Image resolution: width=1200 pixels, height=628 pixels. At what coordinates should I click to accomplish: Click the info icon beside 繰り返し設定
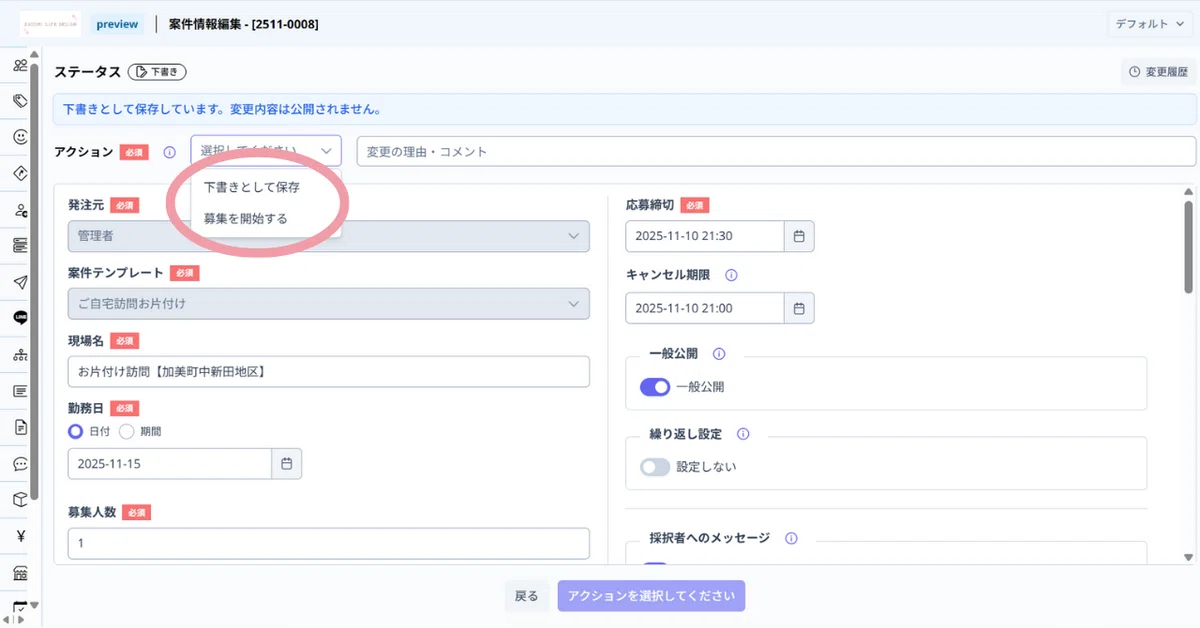pos(743,434)
